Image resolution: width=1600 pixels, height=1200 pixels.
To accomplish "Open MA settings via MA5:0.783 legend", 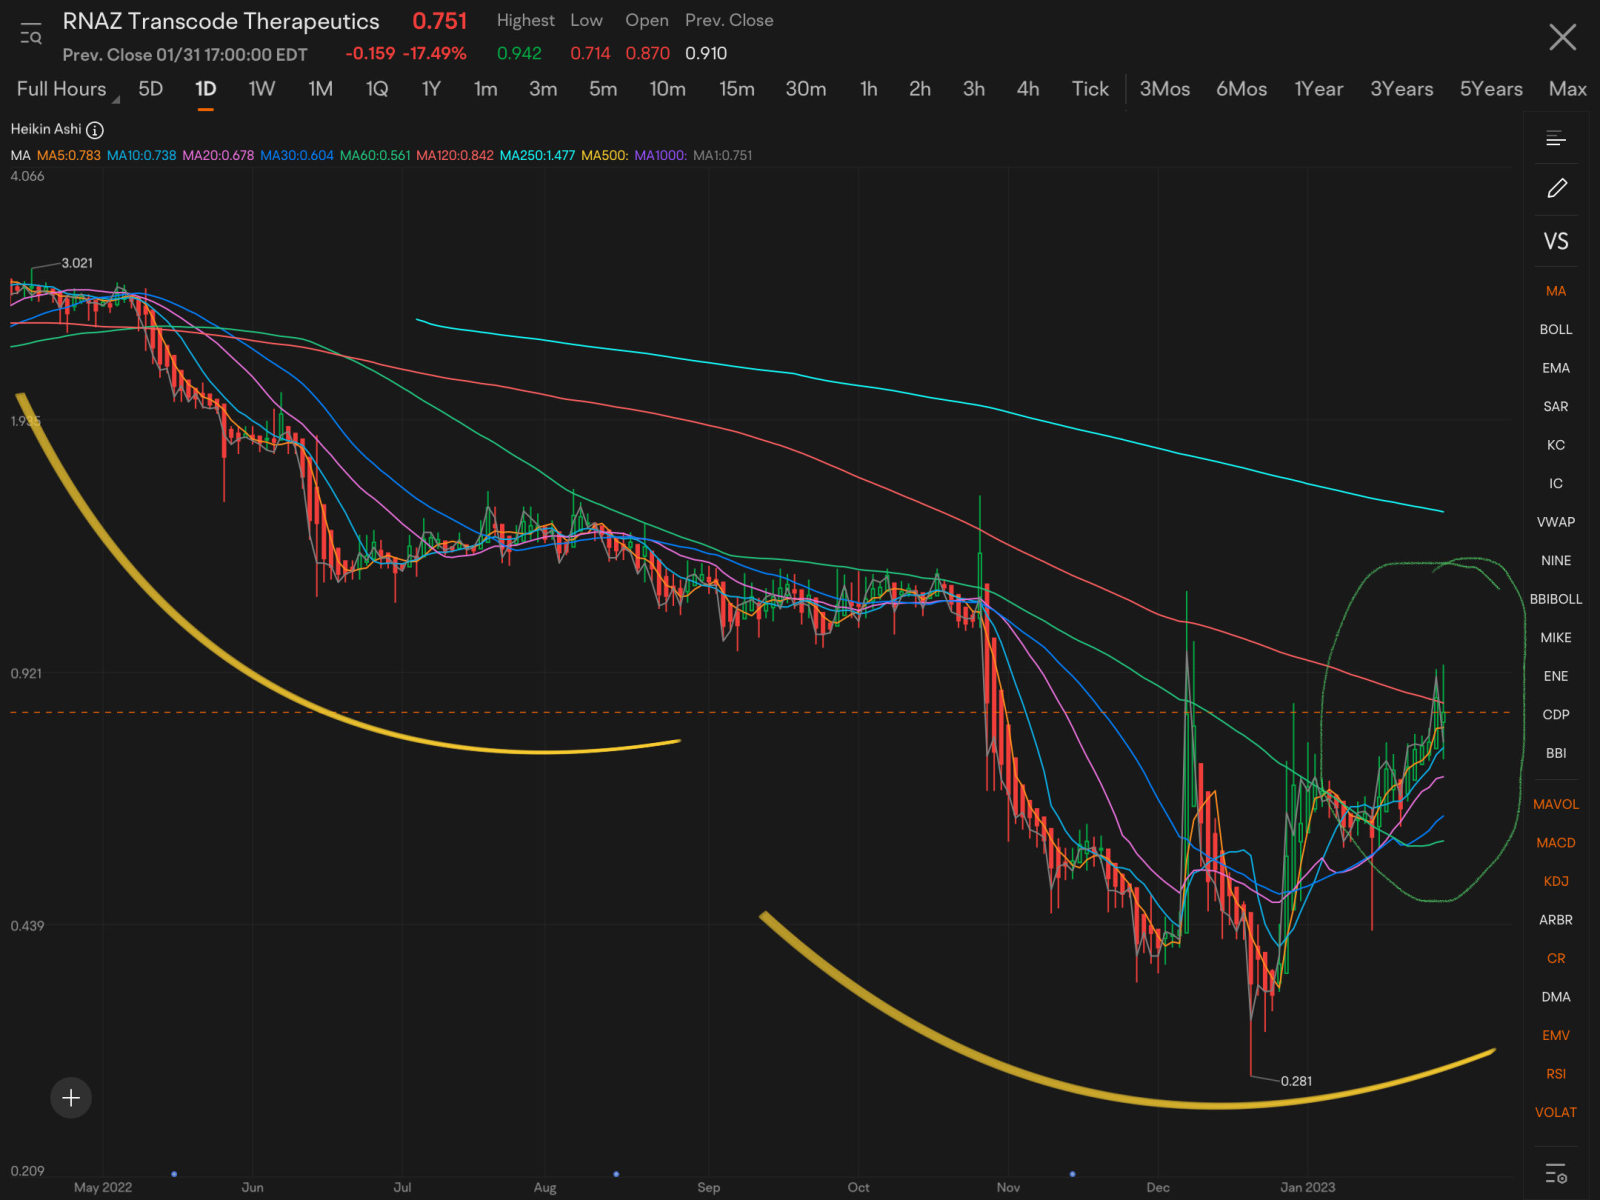I will point(69,155).
